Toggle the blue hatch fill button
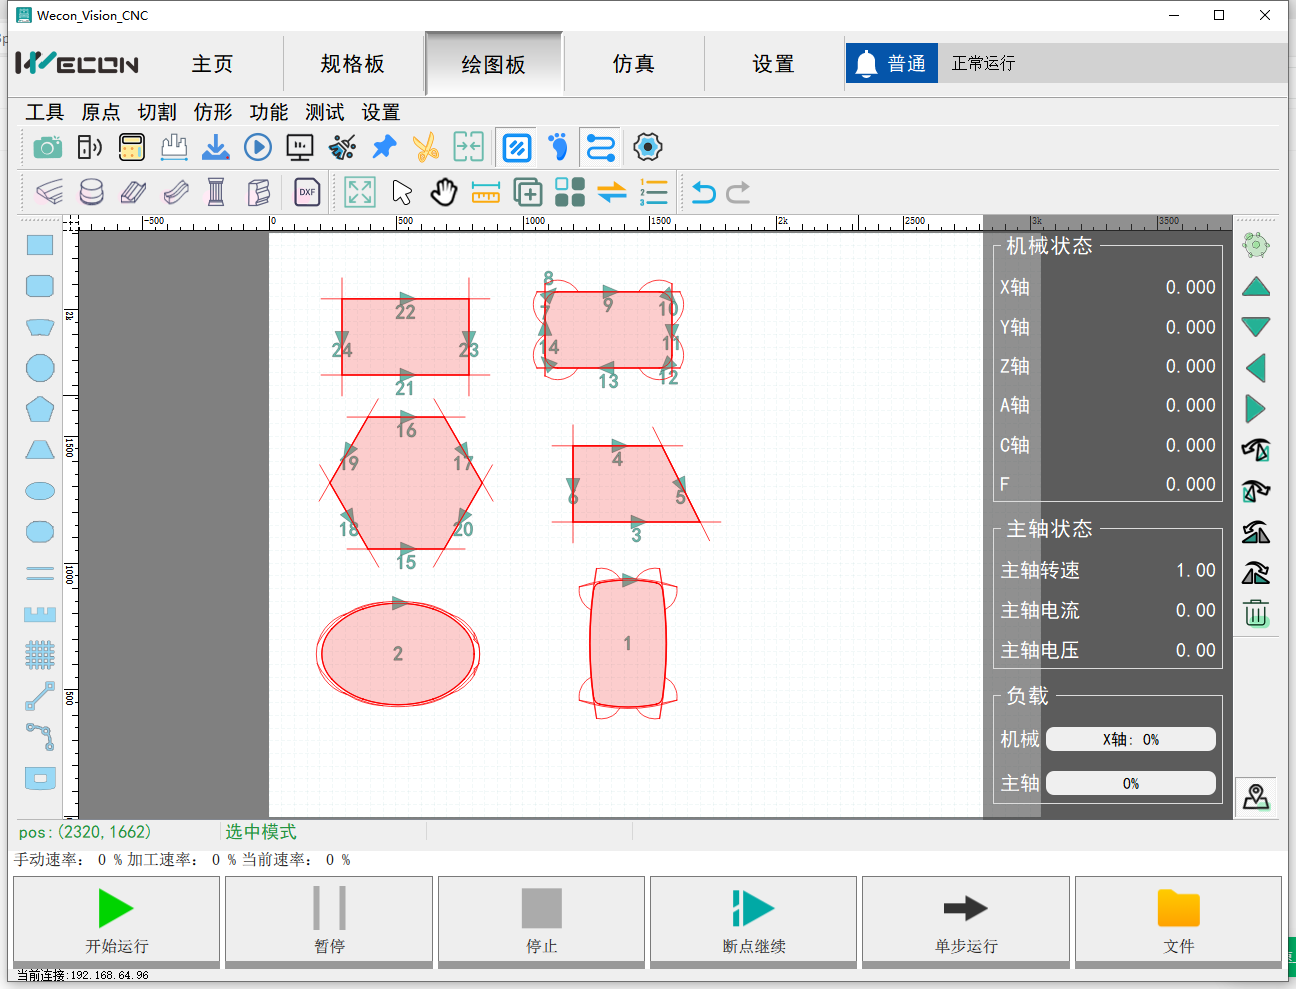This screenshot has height=989, width=1296. click(x=517, y=148)
